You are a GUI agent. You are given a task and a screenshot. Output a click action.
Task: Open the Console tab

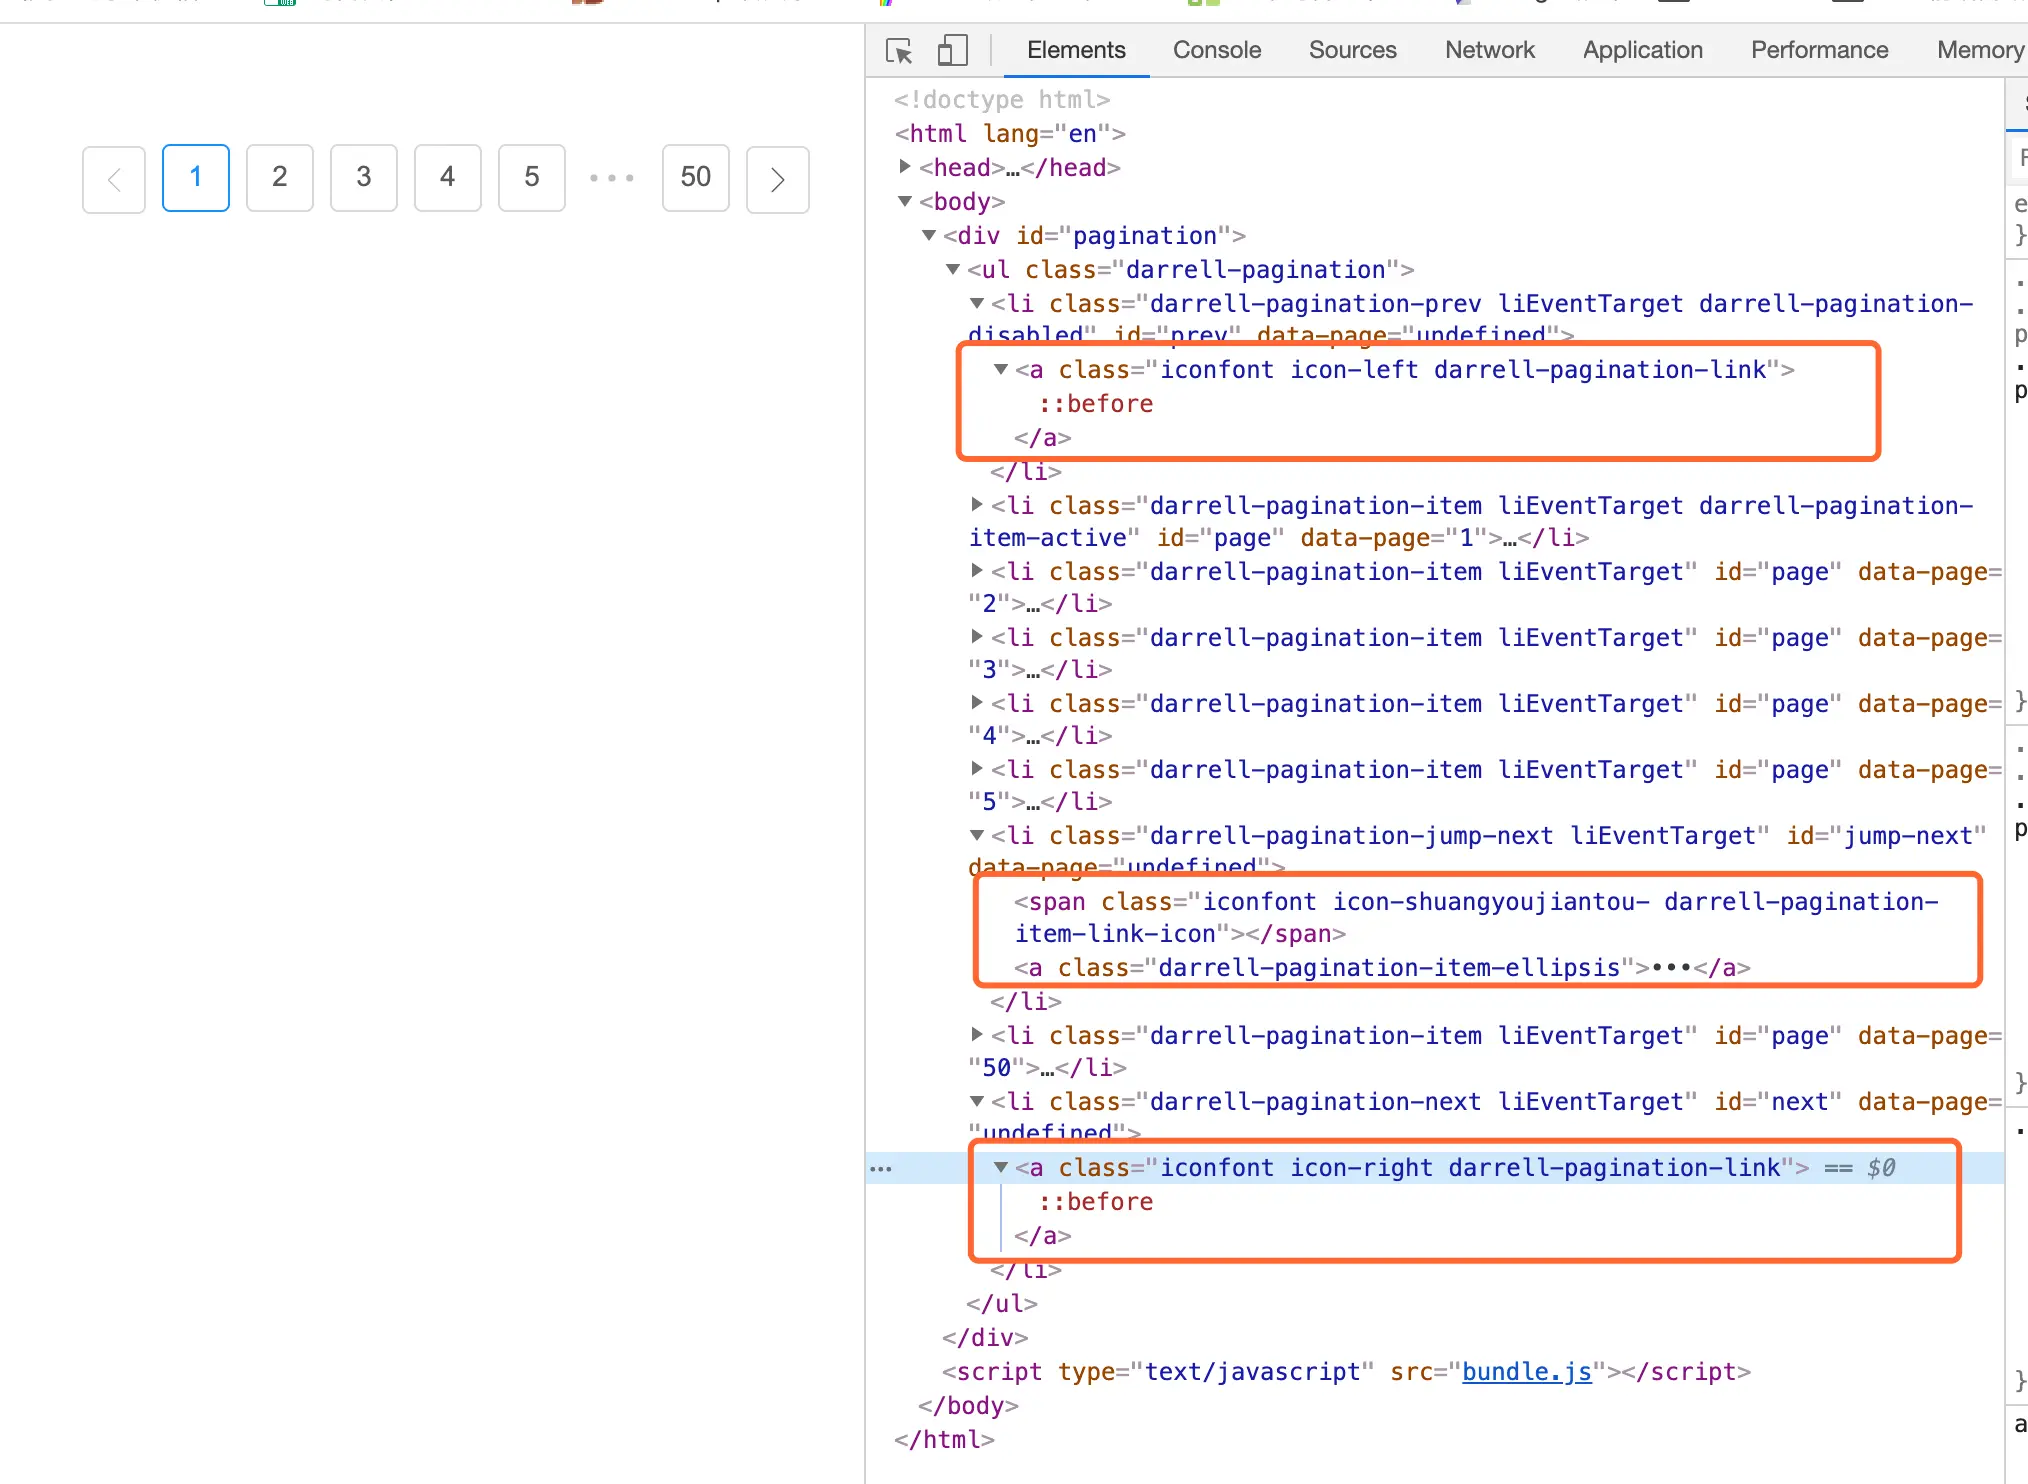coord(1216,50)
